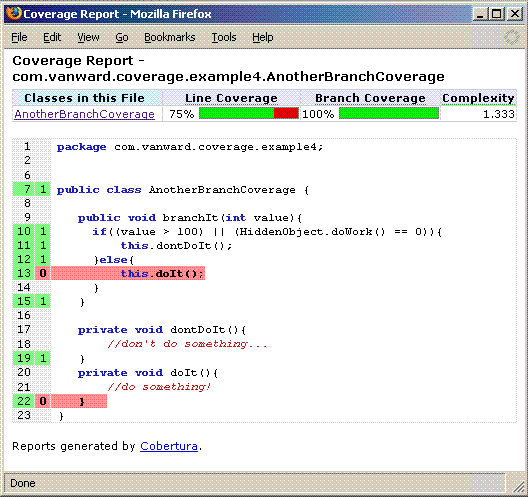This screenshot has width=528, height=497.
Task: Open the File menu
Action: [x=19, y=37]
